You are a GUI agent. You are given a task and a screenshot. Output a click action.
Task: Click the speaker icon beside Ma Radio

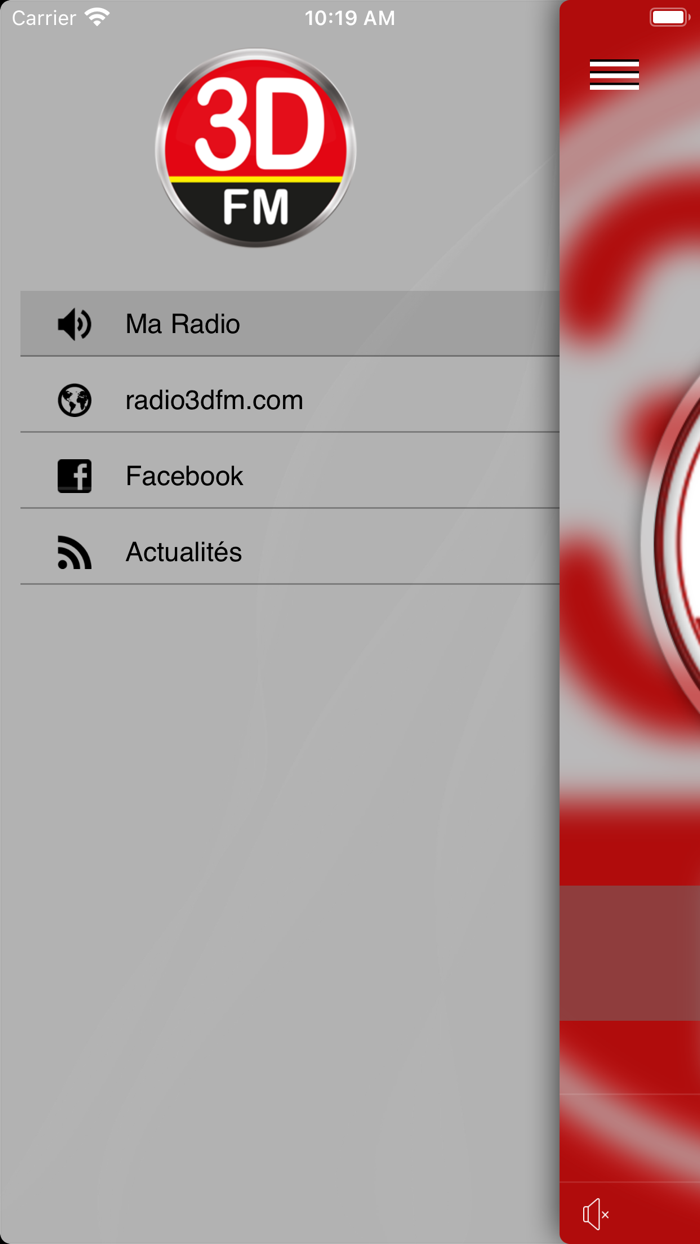click(x=74, y=324)
